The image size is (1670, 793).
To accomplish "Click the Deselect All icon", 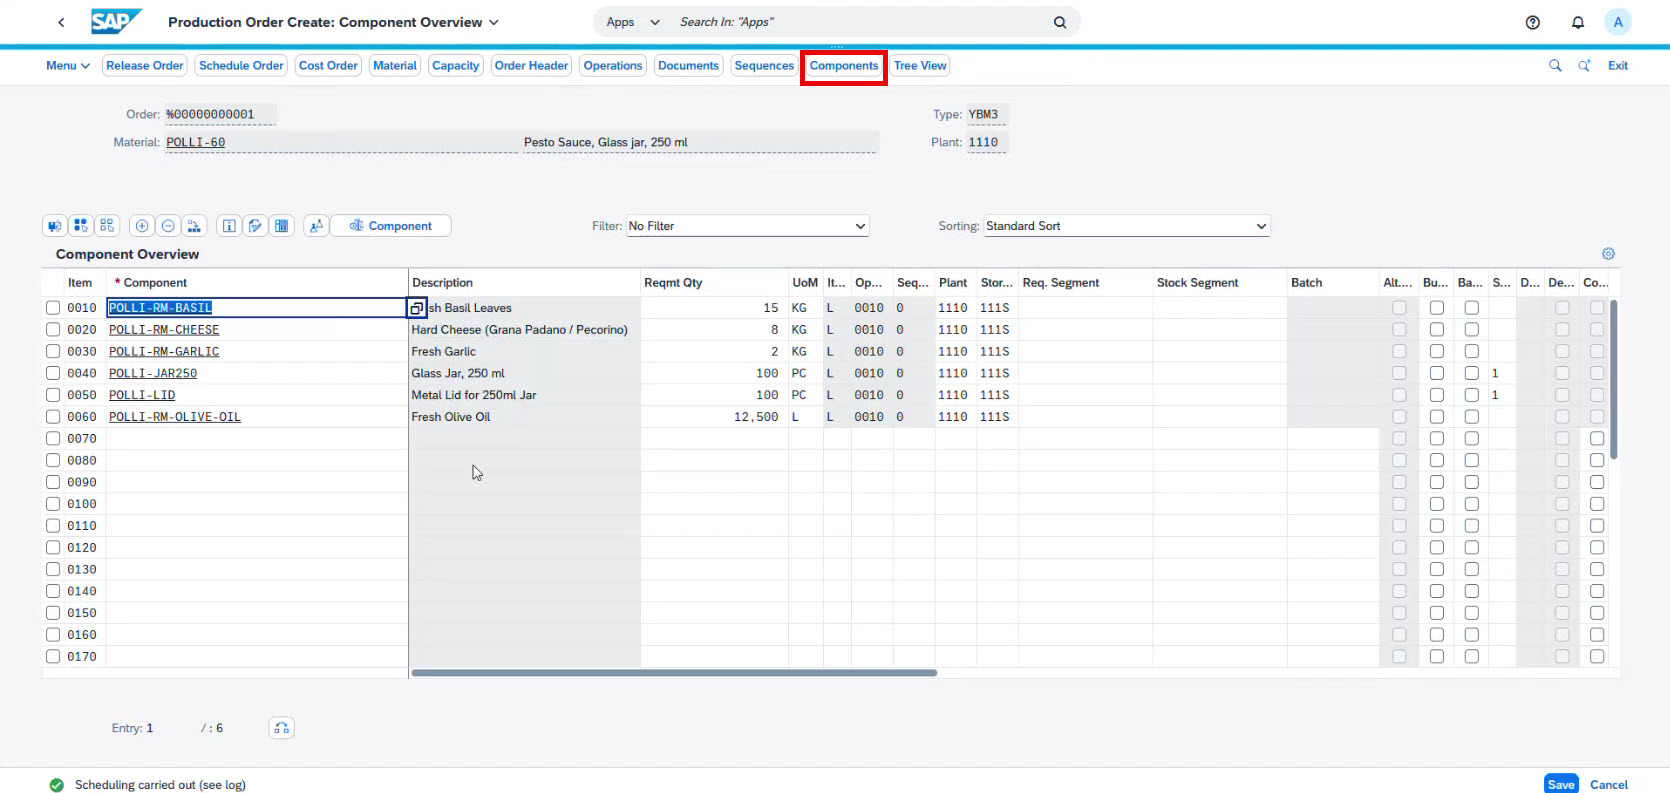I will click(107, 226).
